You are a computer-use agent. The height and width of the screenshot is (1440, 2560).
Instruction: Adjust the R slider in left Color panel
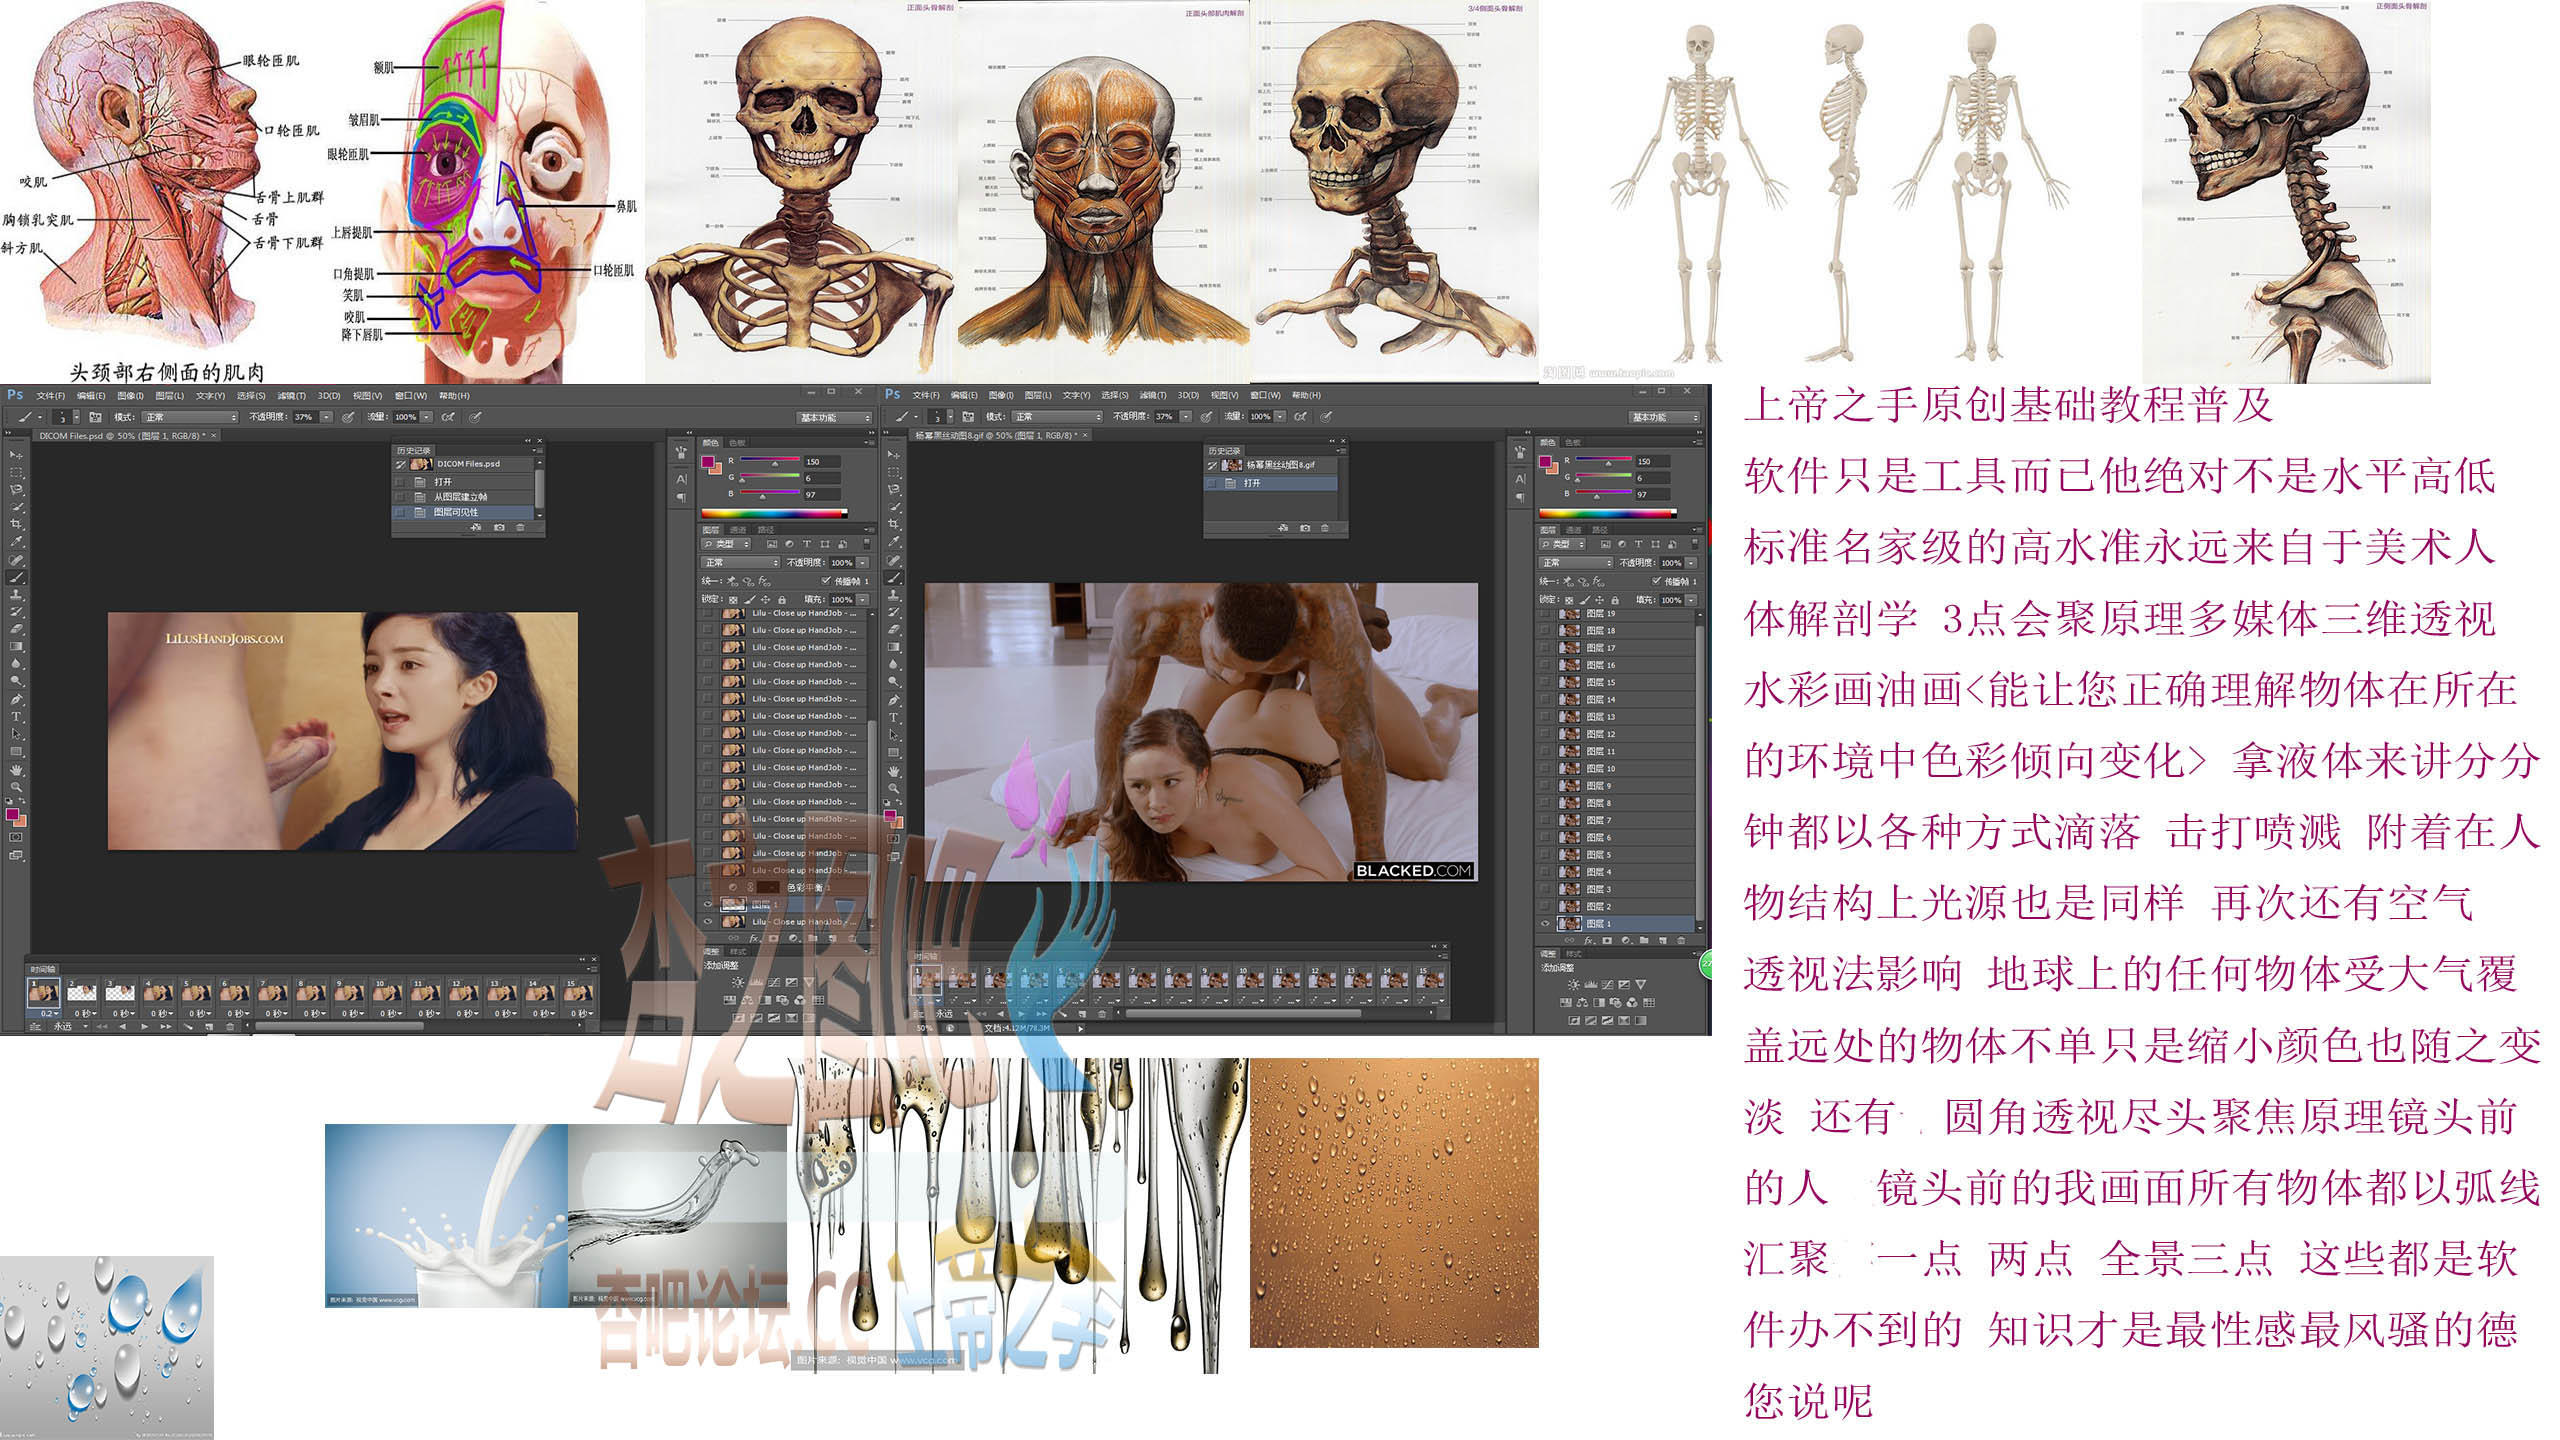pos(775,462)
